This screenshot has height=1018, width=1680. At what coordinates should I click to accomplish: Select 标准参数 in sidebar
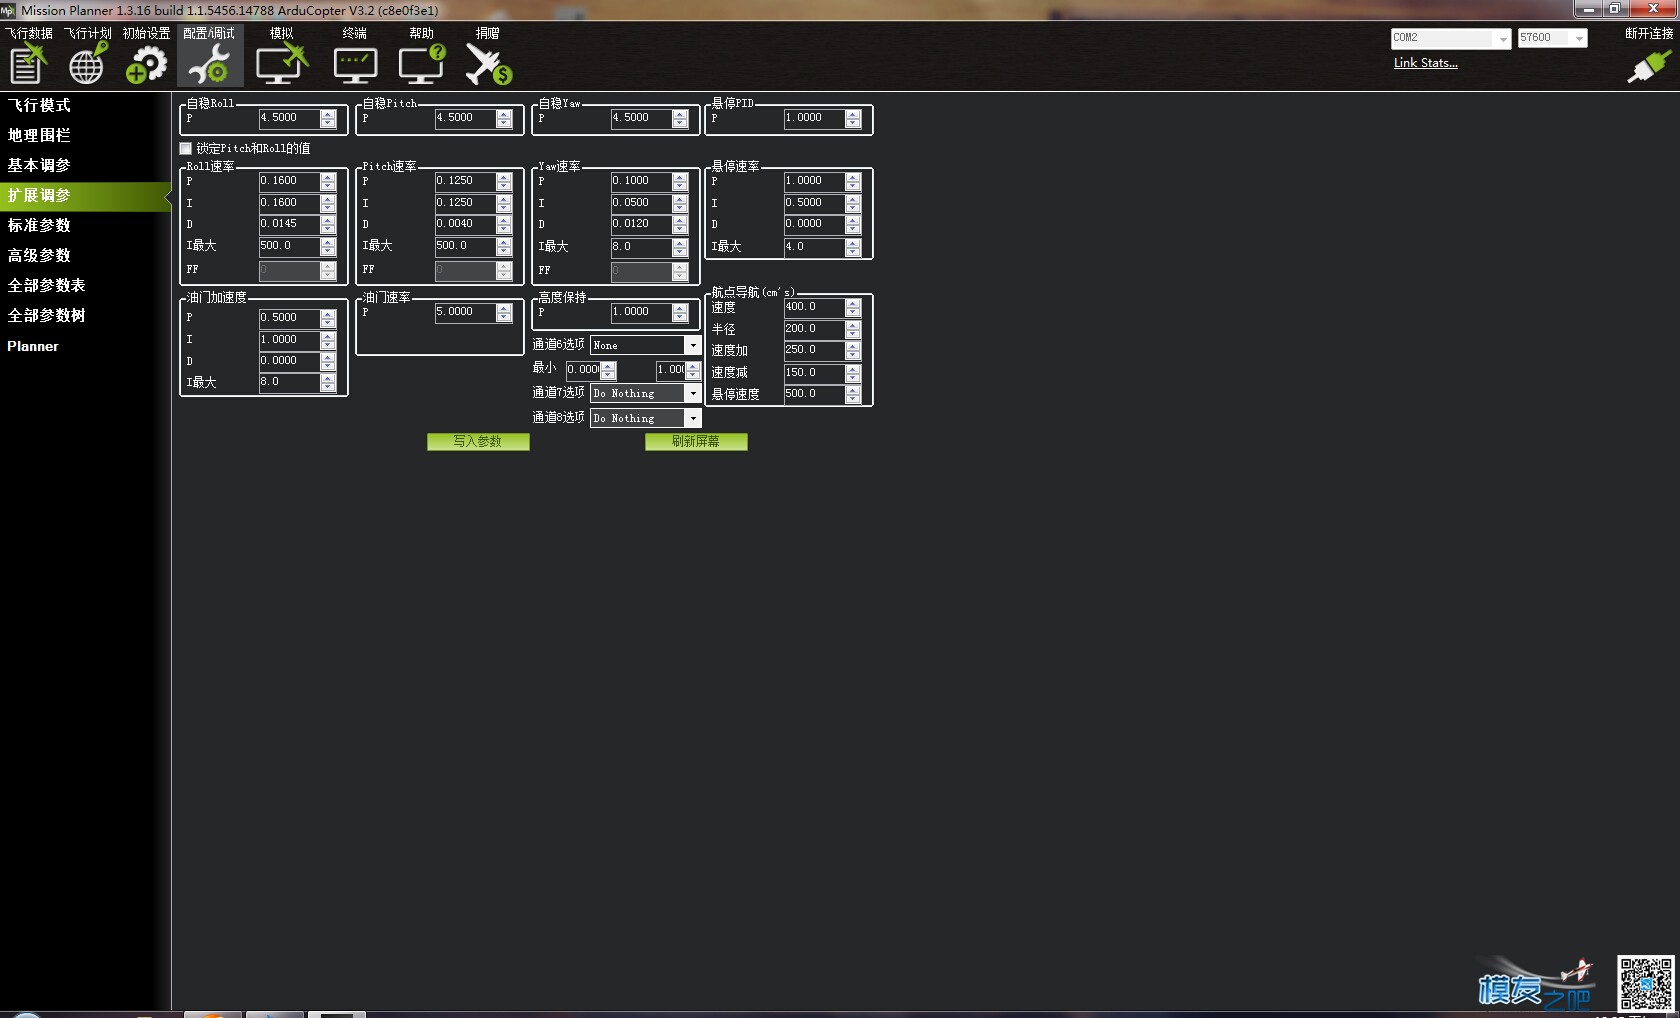click(39, 225)
